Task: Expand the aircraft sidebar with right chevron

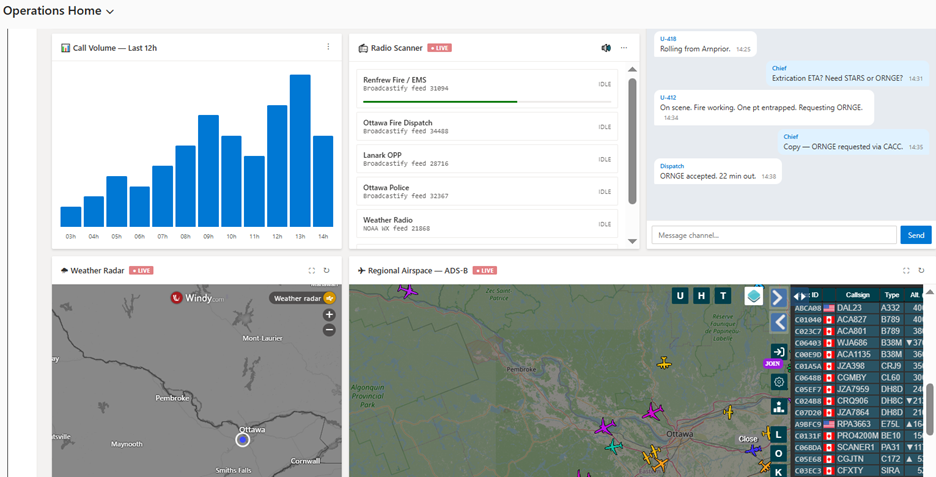Action: coord(778,298)
